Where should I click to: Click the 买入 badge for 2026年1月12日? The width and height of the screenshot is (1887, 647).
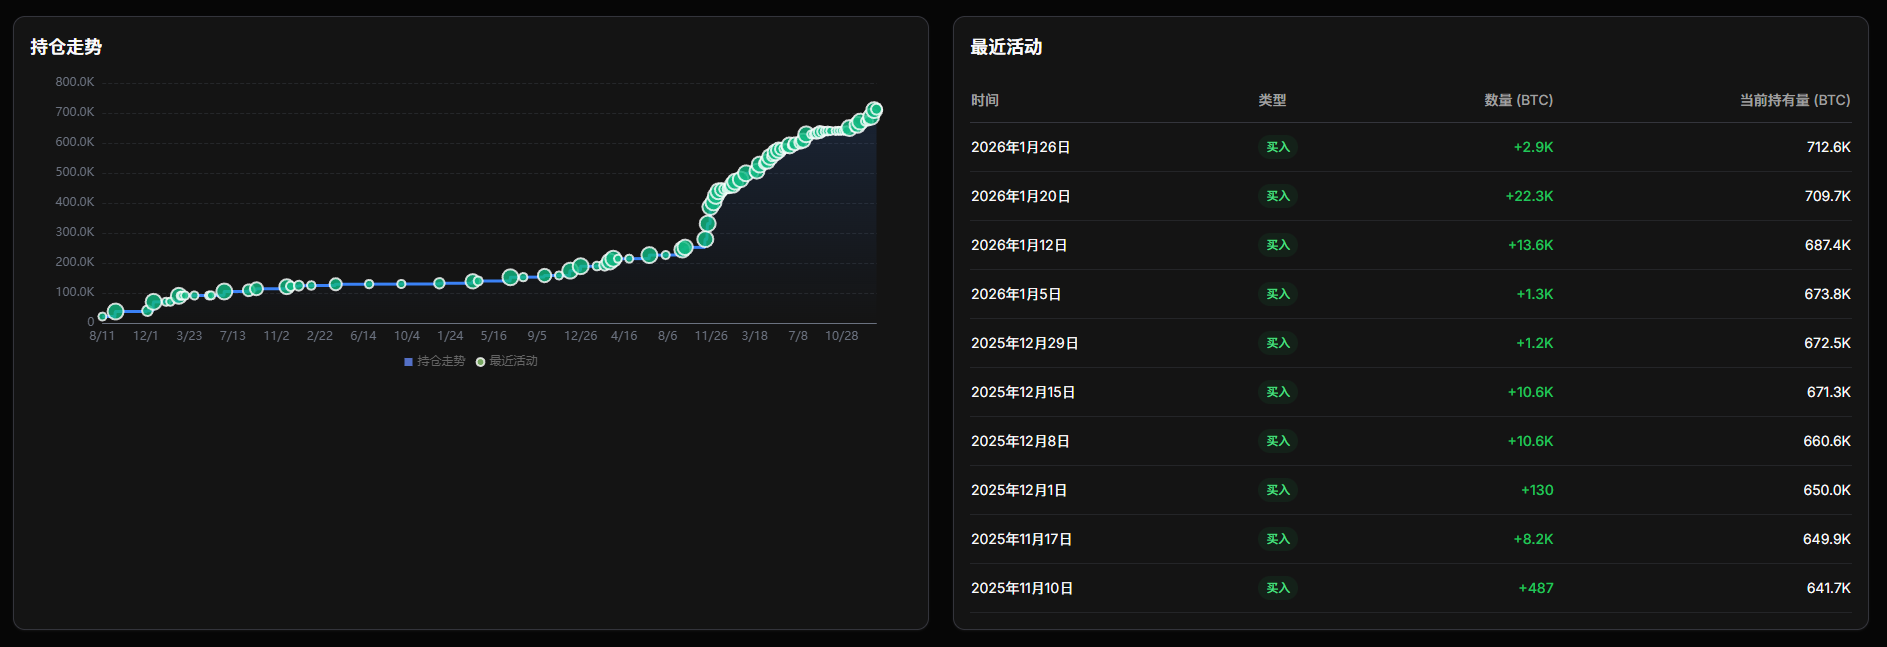point(1277,245)
